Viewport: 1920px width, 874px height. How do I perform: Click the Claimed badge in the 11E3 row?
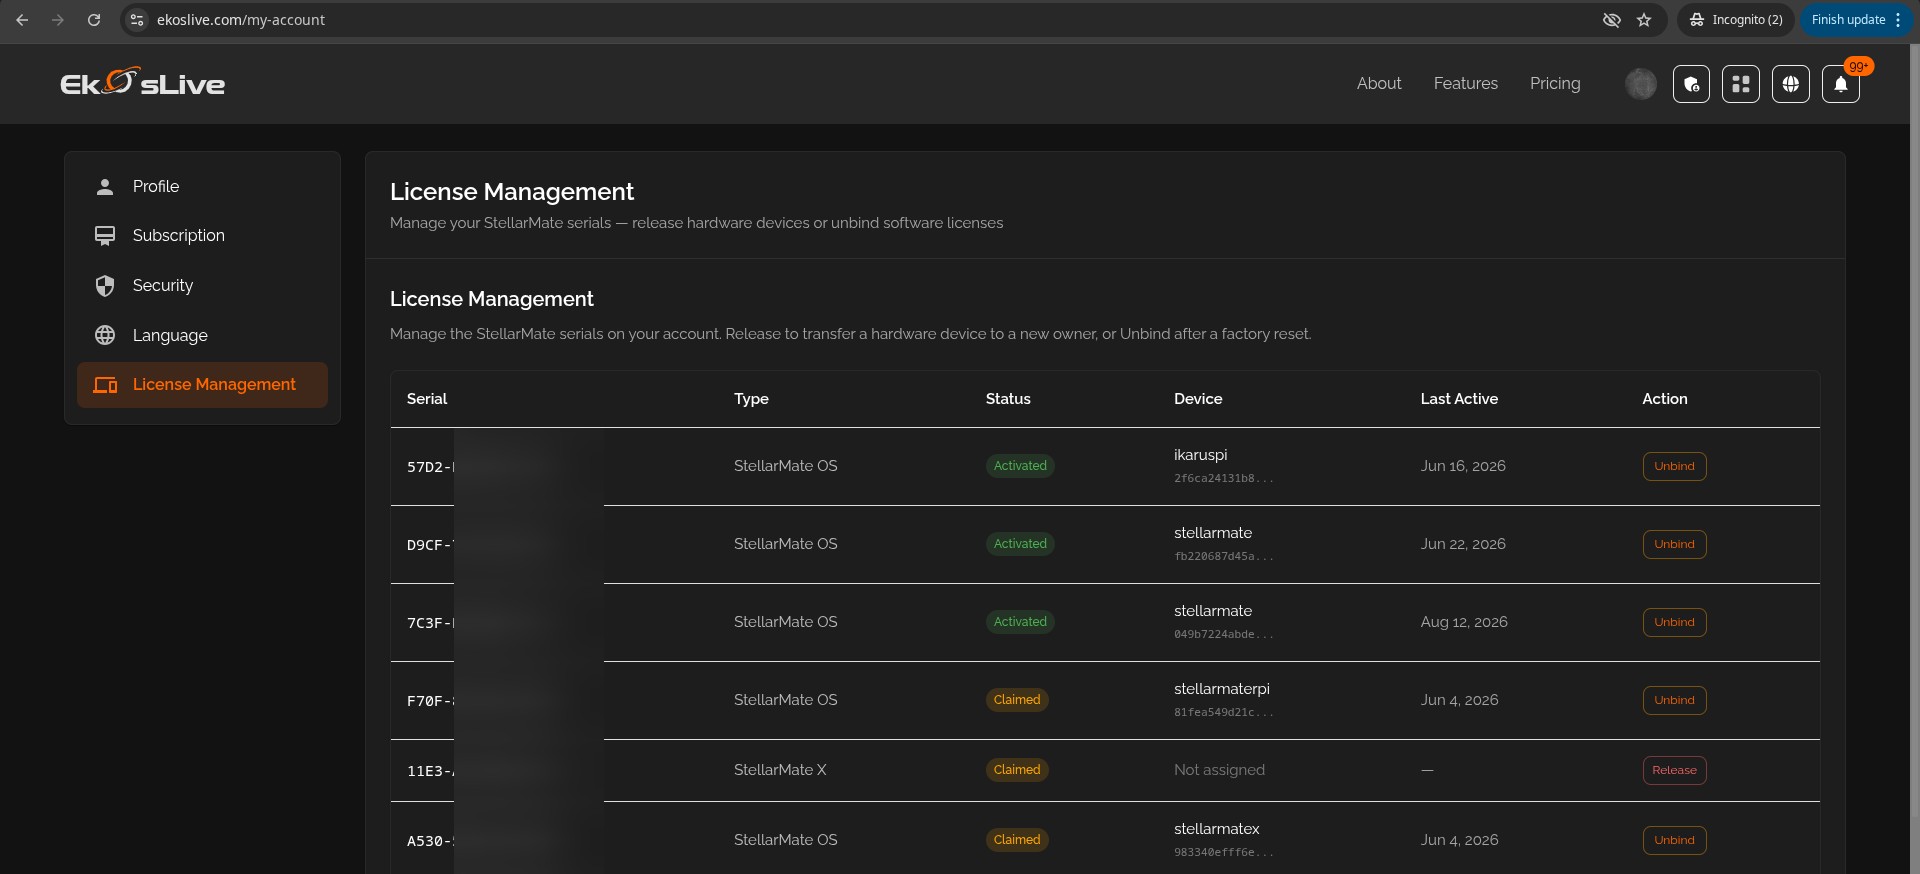1017,770
